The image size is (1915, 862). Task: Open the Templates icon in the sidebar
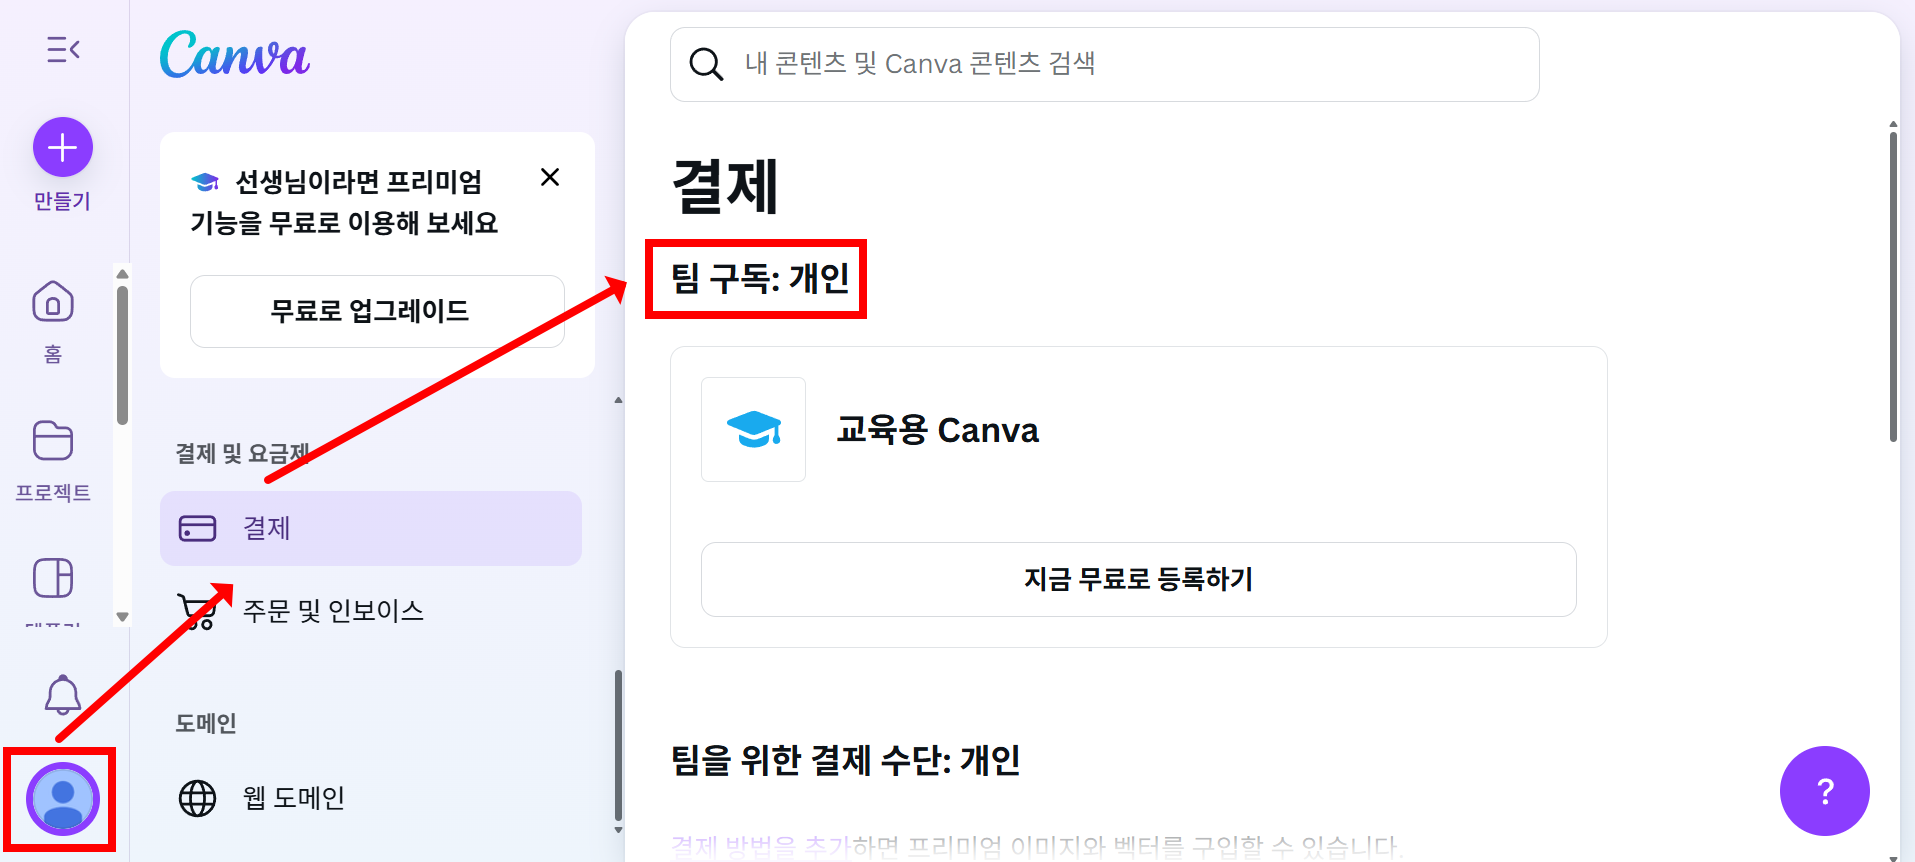(53, 578)
